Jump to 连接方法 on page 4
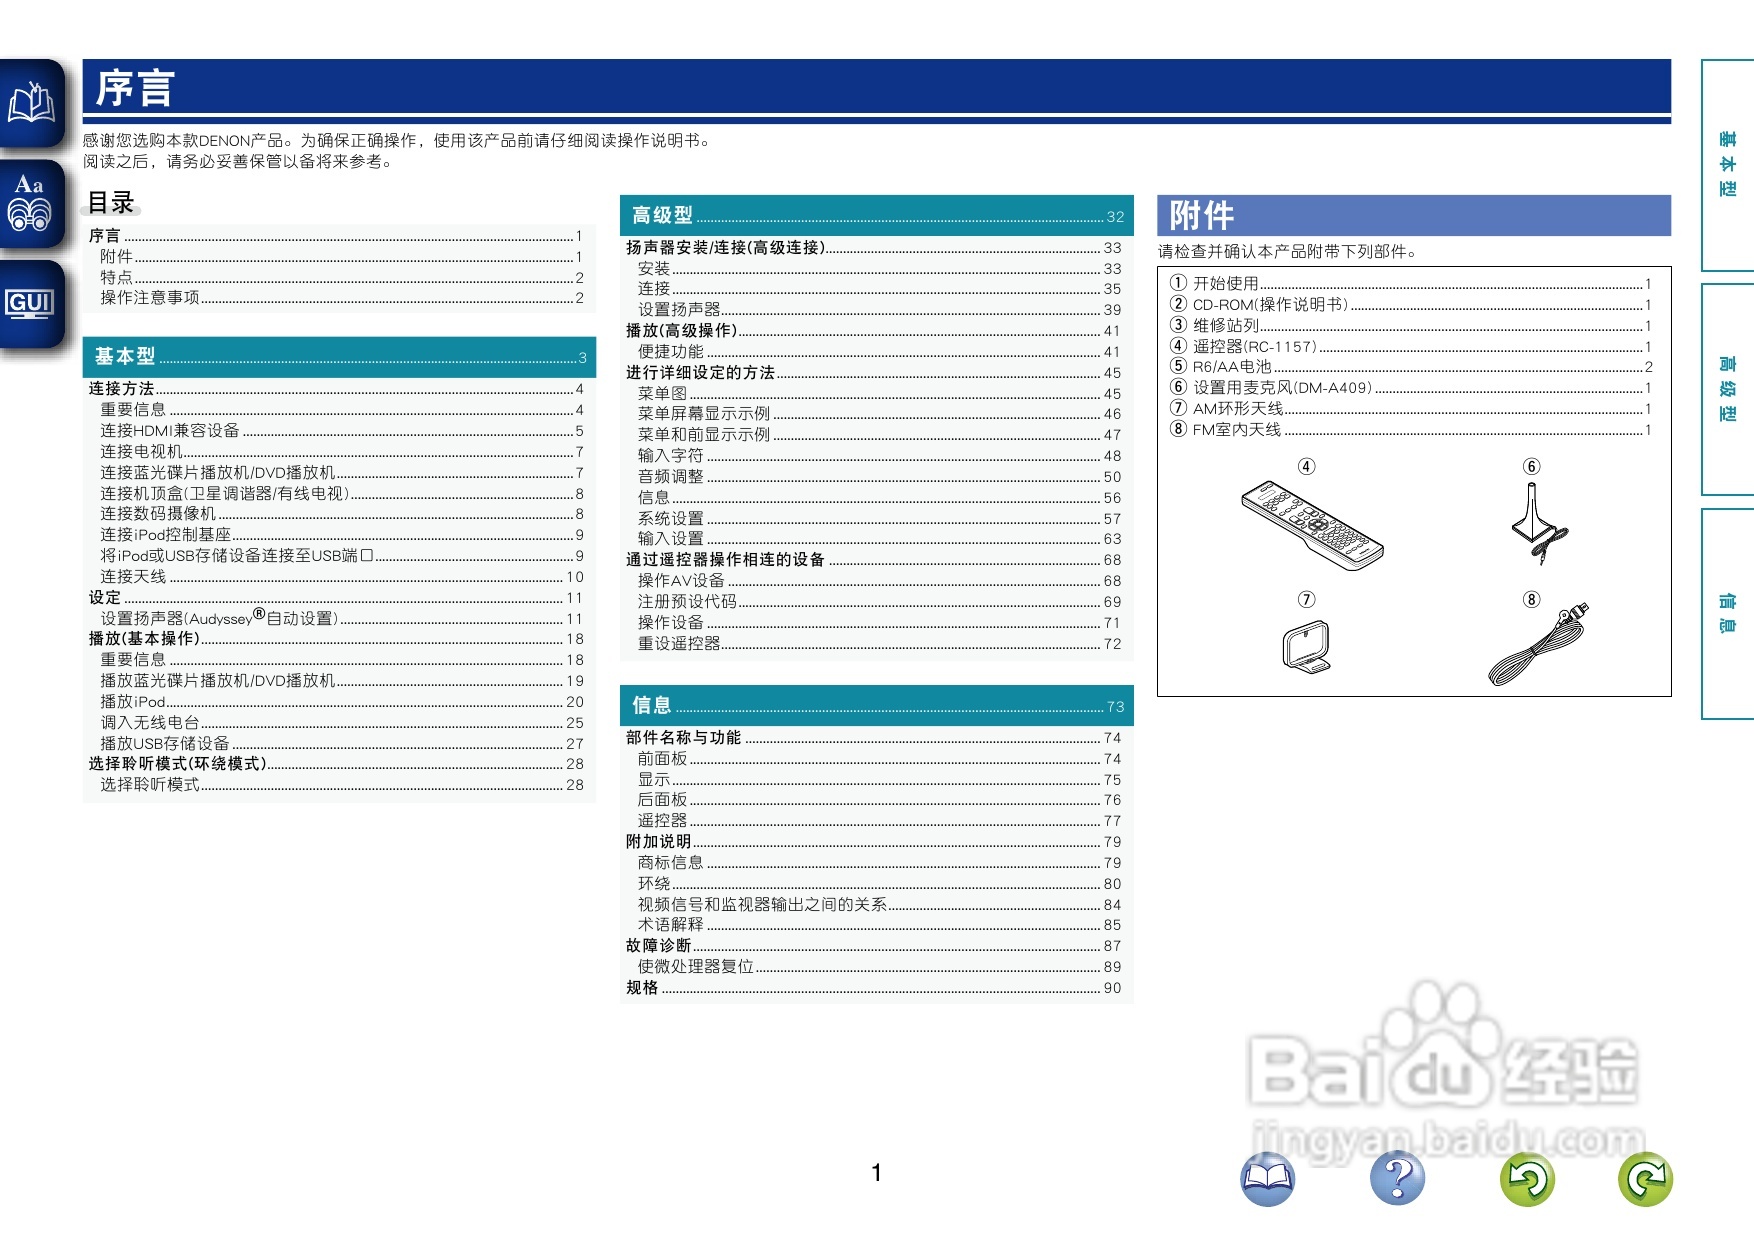 (x=336, y=389)
